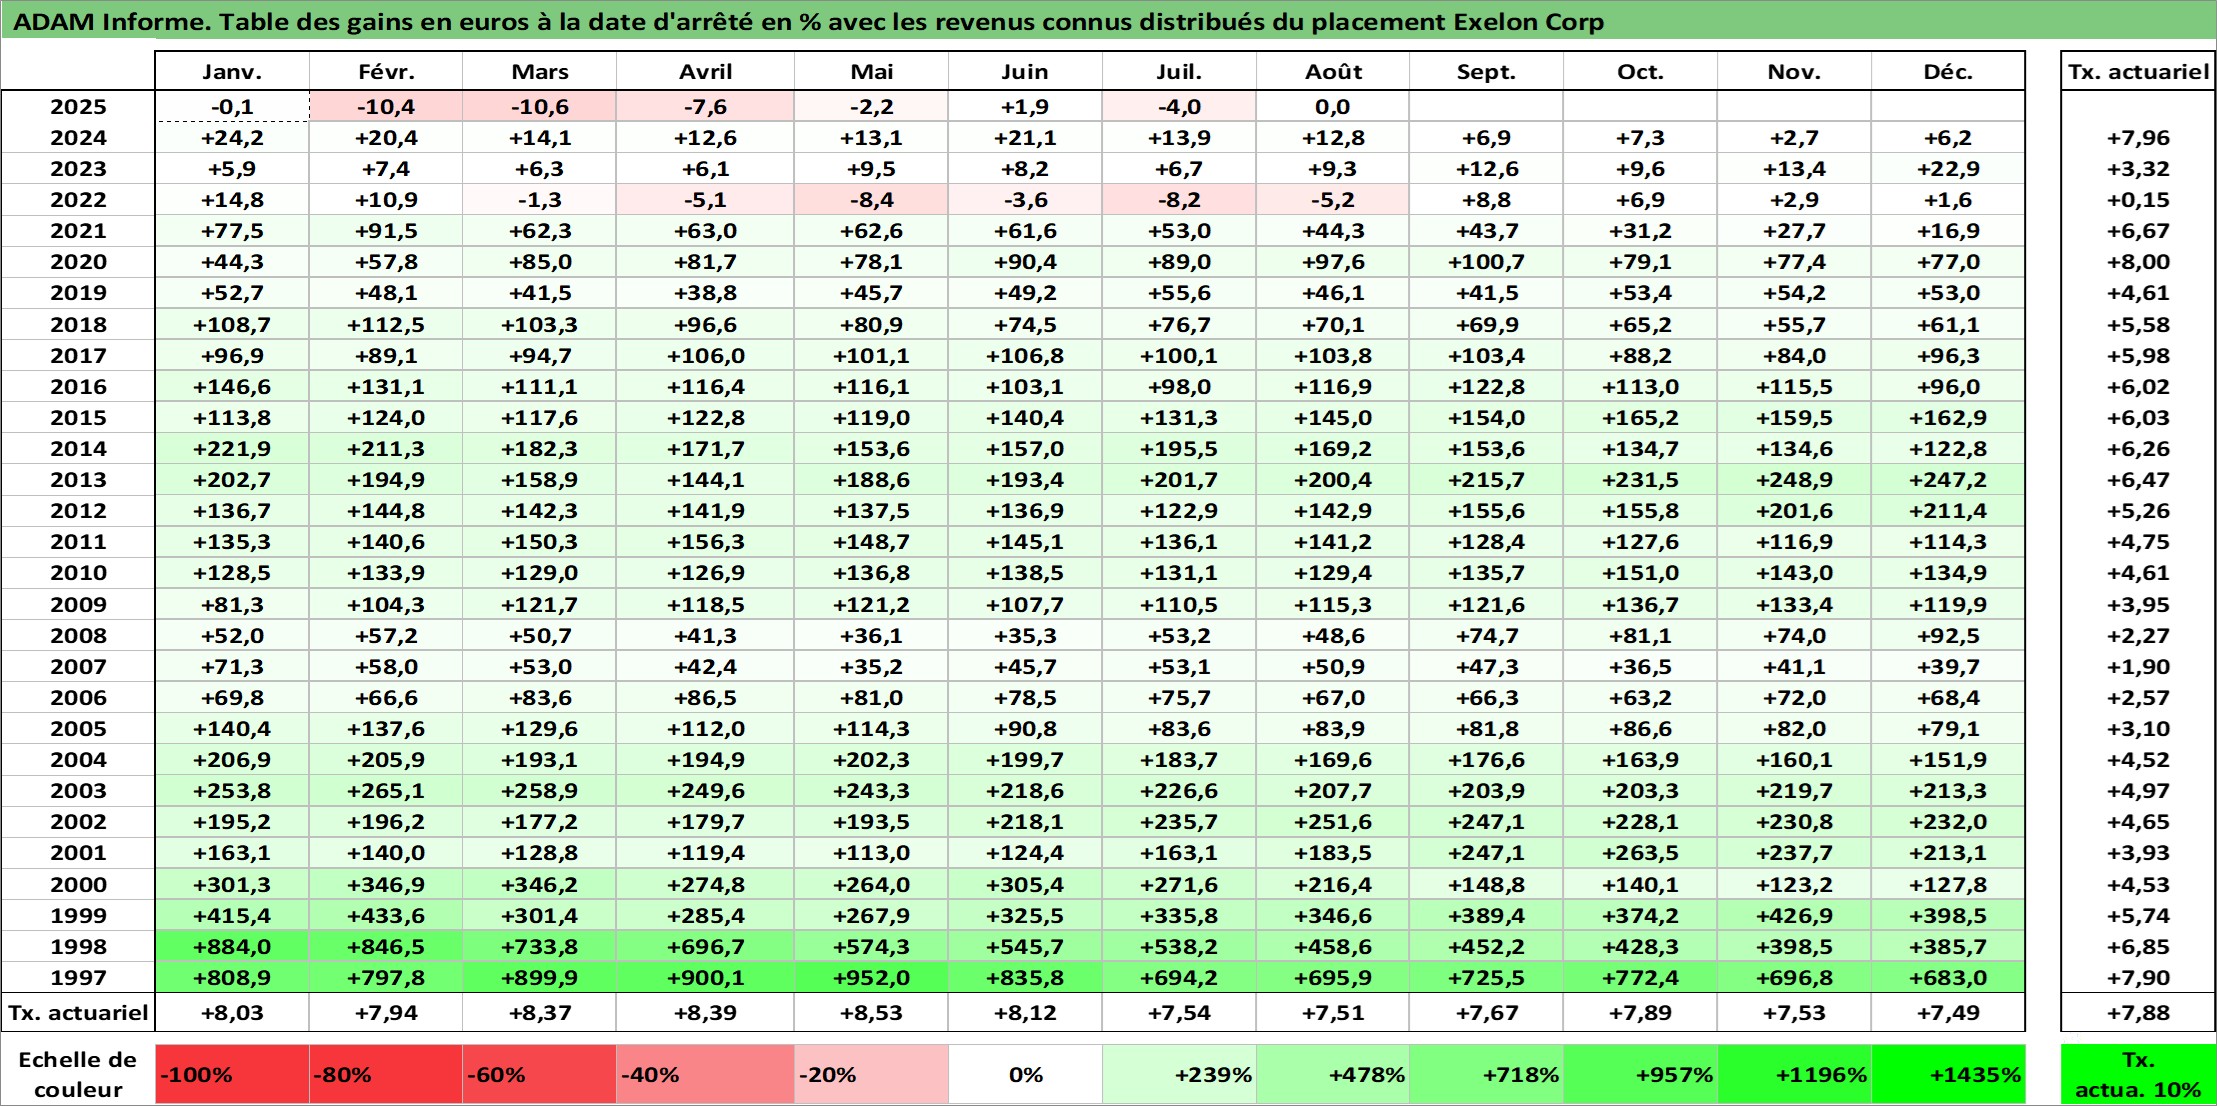Viewport: 2217px width, 1106px height.
Task: Select cell +146,6 in the 2016 row
Action: [x=232, y=386]
